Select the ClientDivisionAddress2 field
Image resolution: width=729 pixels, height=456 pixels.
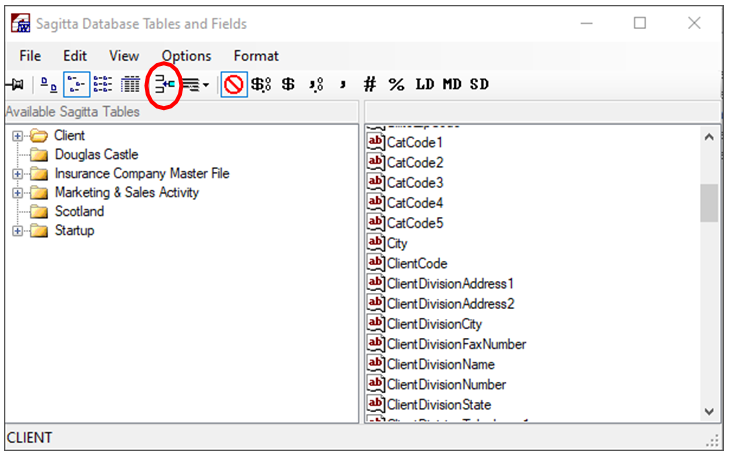click(451, 304)
